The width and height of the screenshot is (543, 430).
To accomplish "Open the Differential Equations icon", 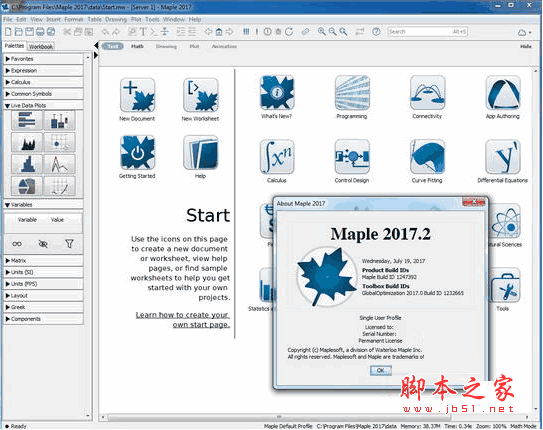I will pyautogui.click(x=503, y=156).
